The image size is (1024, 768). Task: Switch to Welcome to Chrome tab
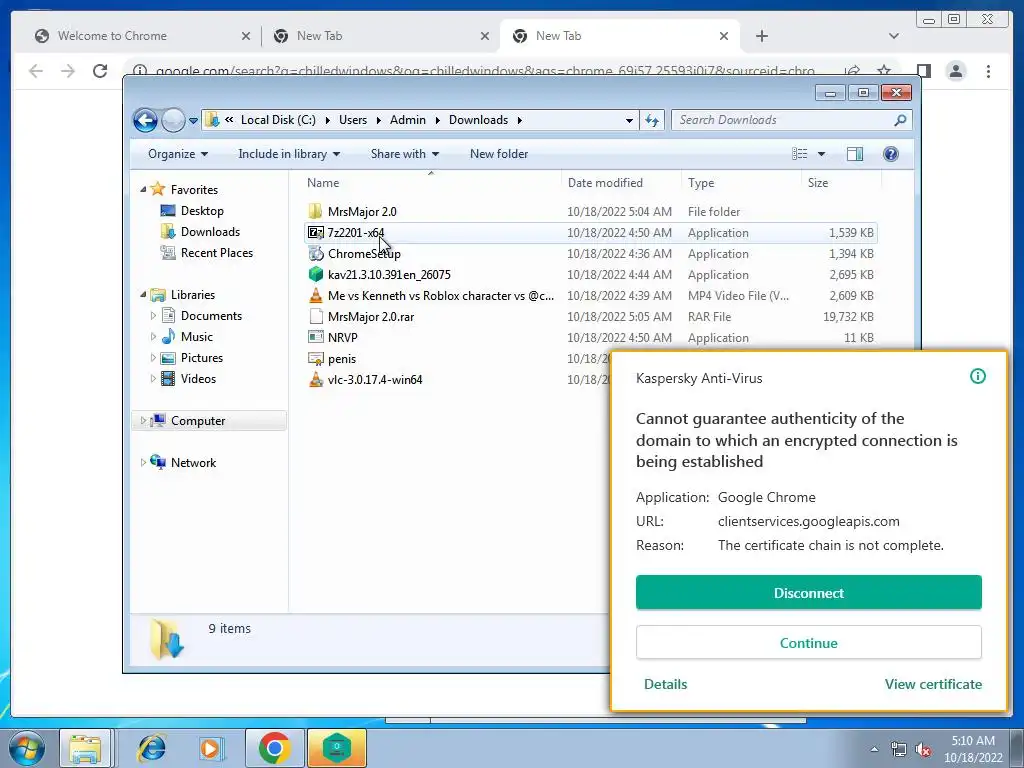point(142,36)
